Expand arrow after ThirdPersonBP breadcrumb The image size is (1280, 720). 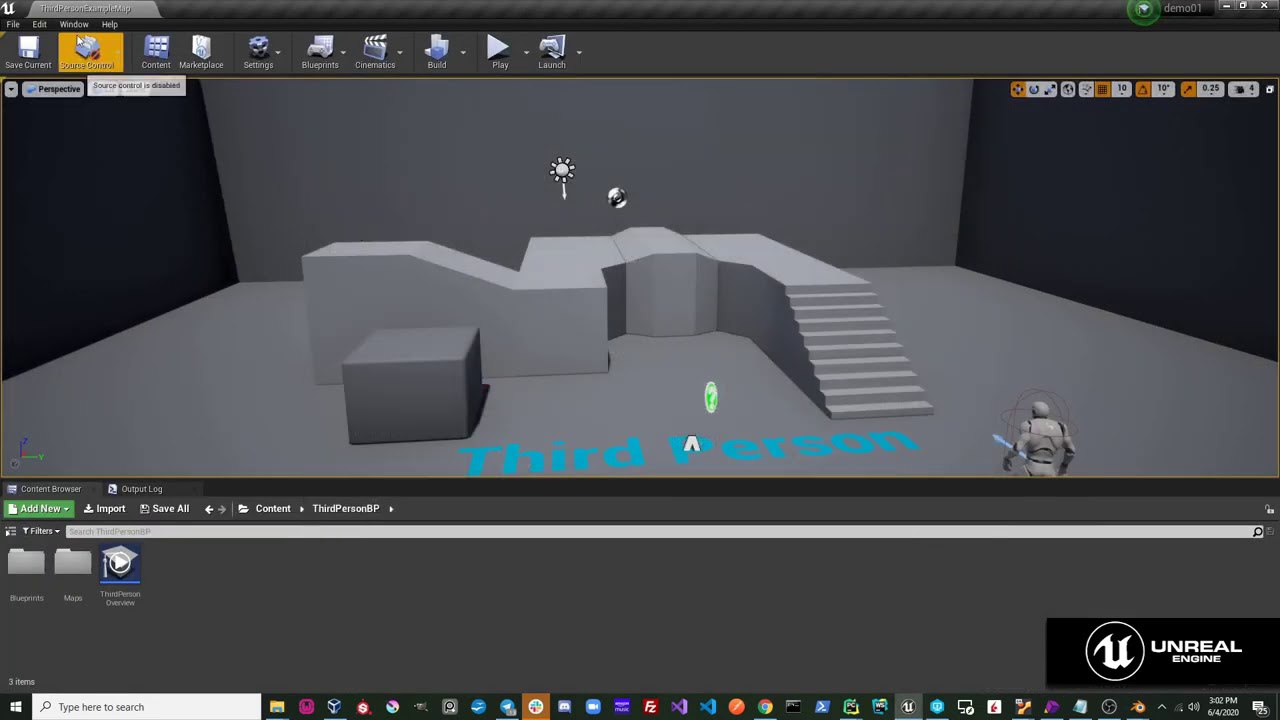coord(391,509)
